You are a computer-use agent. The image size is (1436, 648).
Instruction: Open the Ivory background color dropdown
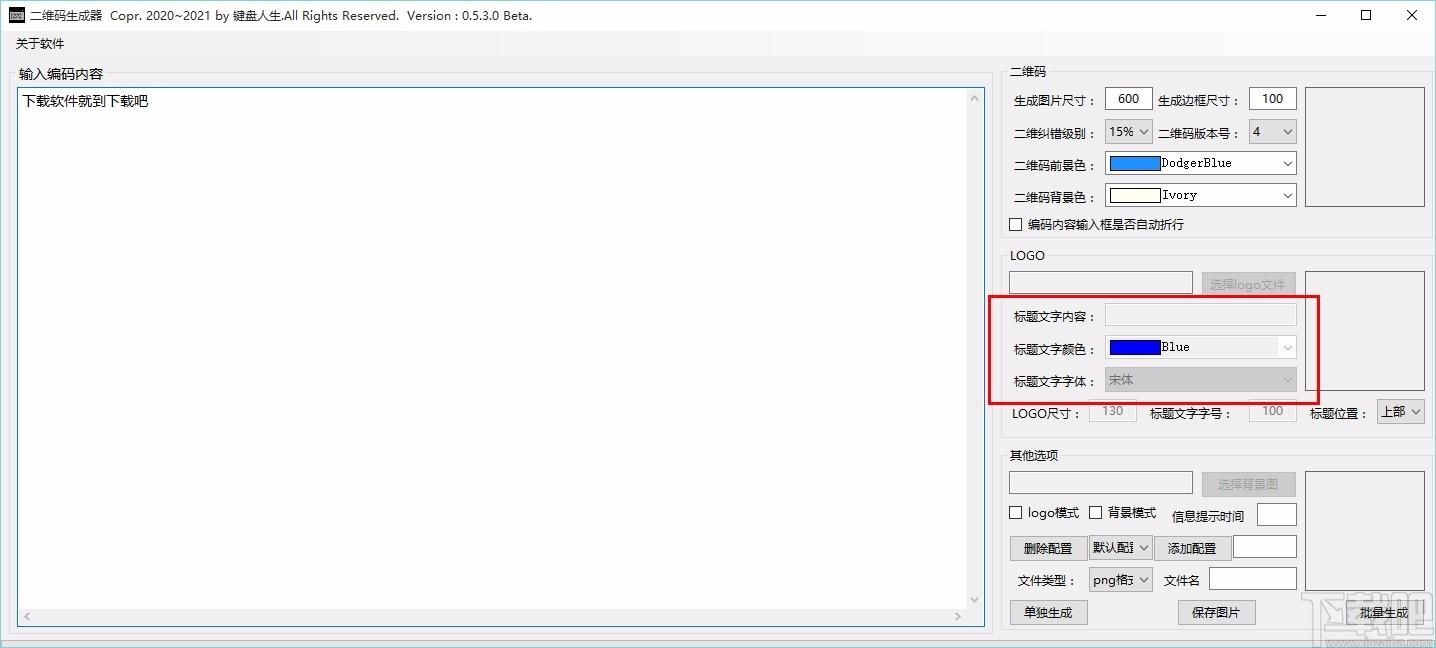pyautogui.click(x=1201, y=196)
